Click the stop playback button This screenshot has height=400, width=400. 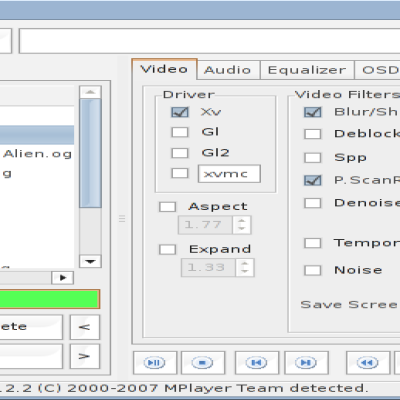tap(203, 362)
